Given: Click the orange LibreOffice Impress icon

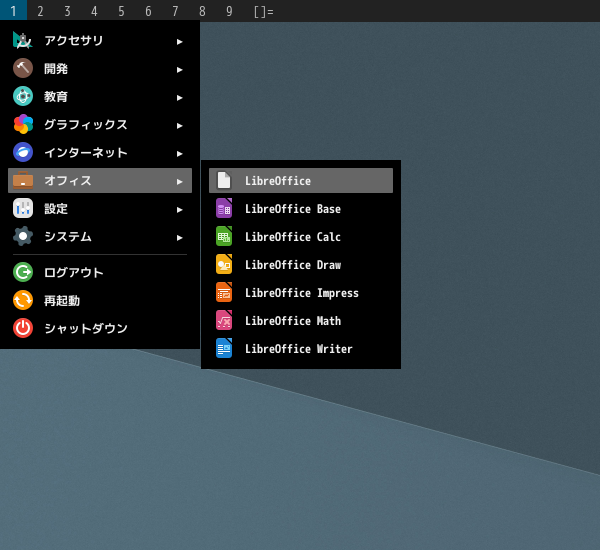Looking at the screenshot, I should point(224,293).
